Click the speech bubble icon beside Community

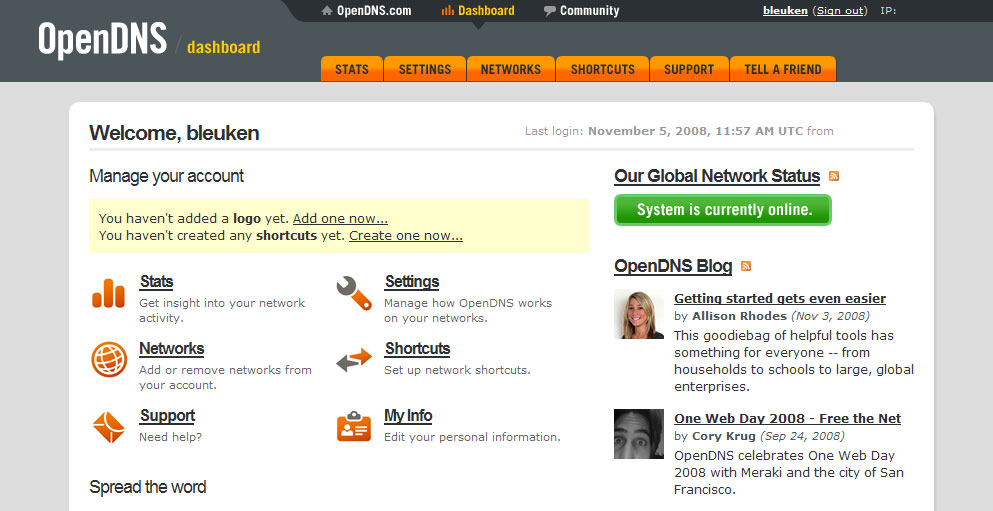pos(550,11)
